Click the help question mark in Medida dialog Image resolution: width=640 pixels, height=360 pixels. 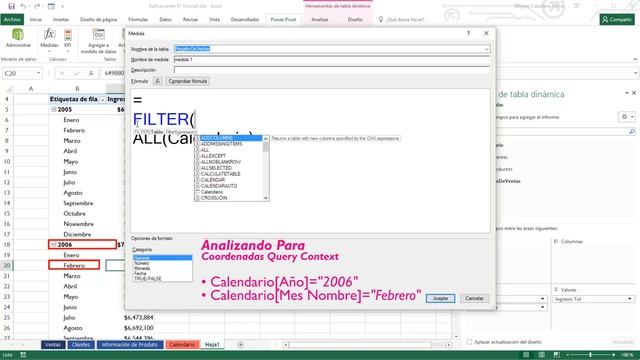(x=468, y=33)
